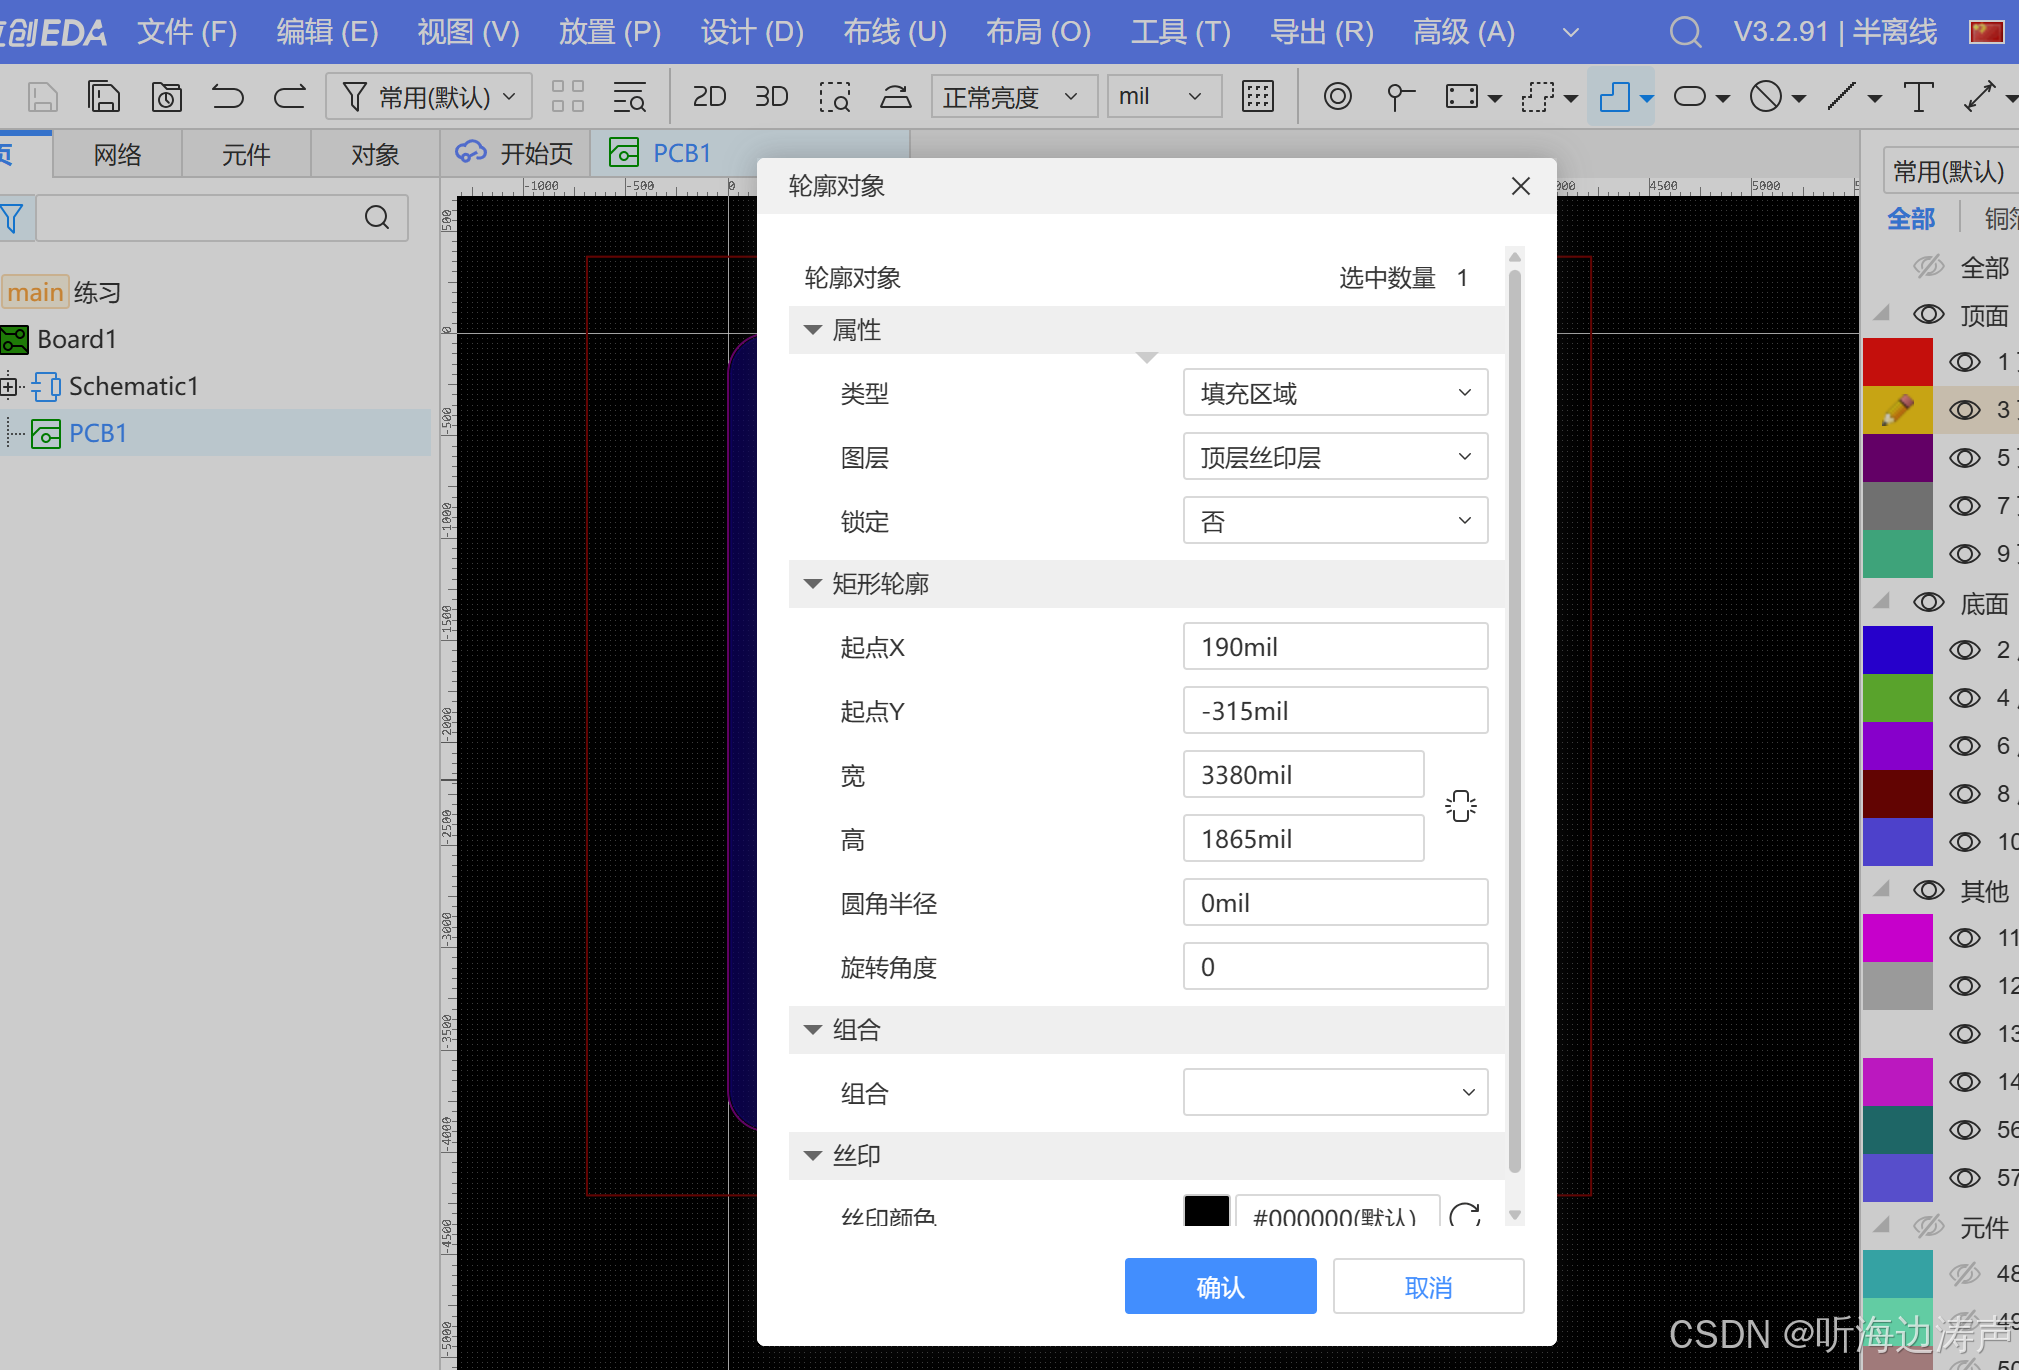Toggle visibility of 底面 layer group
2019x1370 pixels.
click(1929, 602)
